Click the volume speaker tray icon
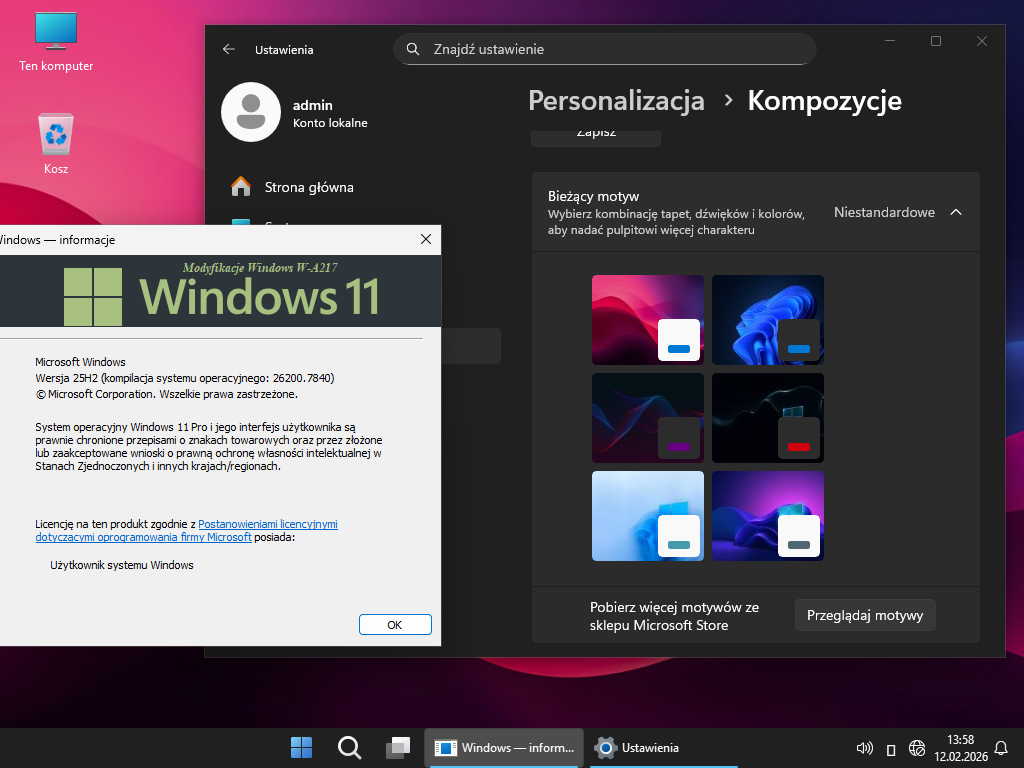This screenshot has height=768, width=1024. point(865,748)
